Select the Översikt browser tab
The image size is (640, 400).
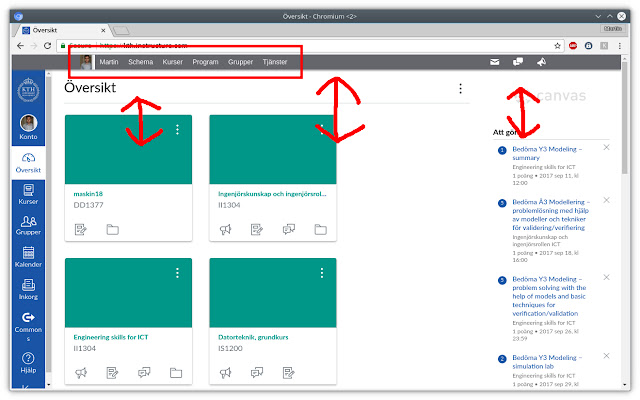pos(61,30)
